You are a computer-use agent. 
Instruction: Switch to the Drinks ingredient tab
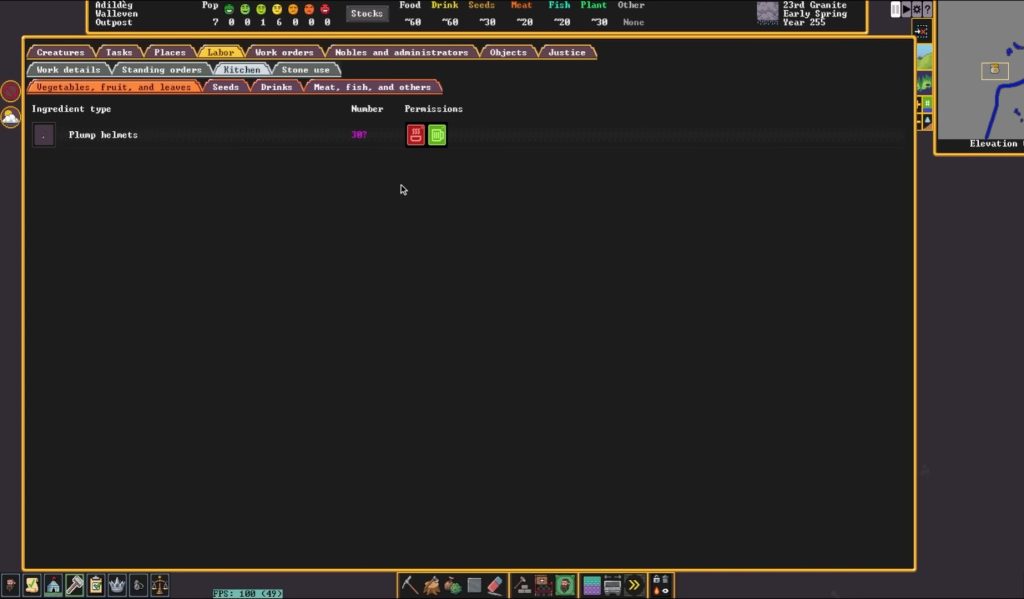pyautogui.click(x=276, y=87)
